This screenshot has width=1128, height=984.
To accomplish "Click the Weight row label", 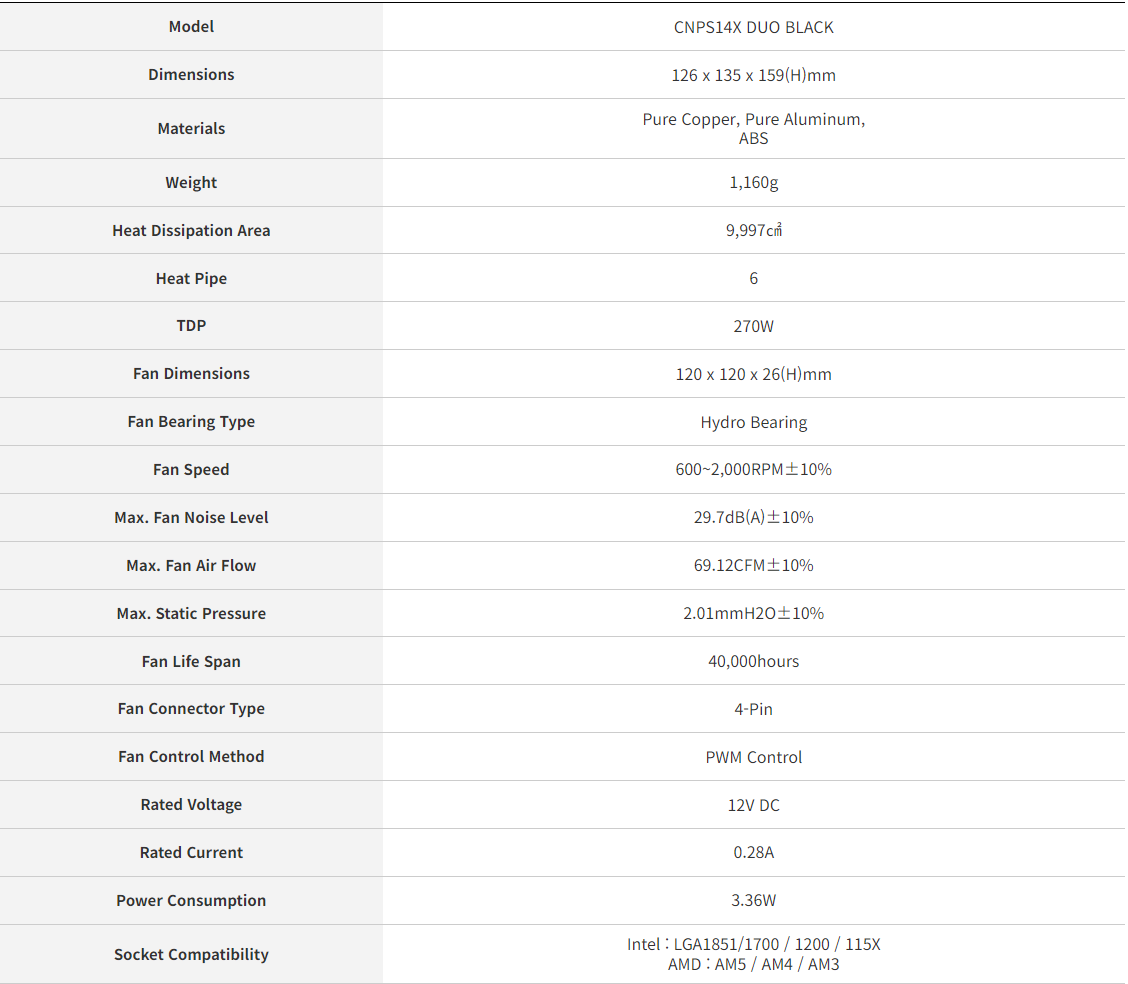I will pyautogui.click(x=191, y=182).
